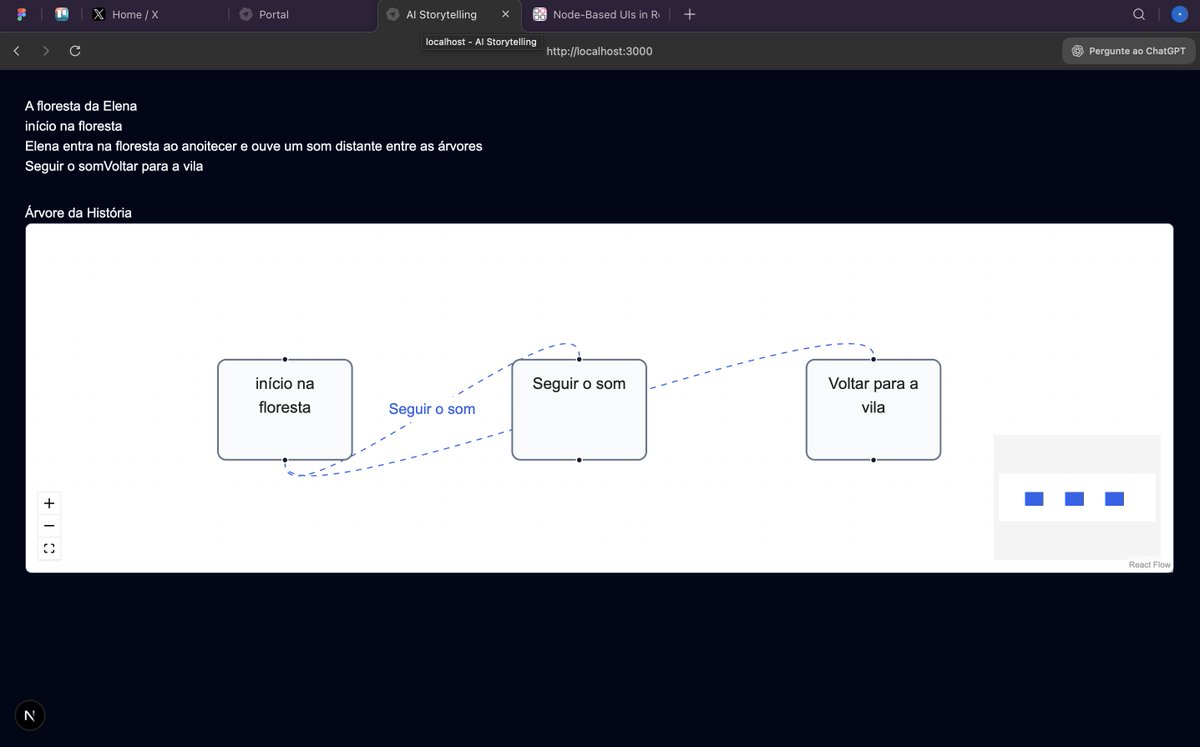Image resolution: width=1200 pixels, height=747 pixels.
Task: Reload the current page
Action: (x=75, y=51)
